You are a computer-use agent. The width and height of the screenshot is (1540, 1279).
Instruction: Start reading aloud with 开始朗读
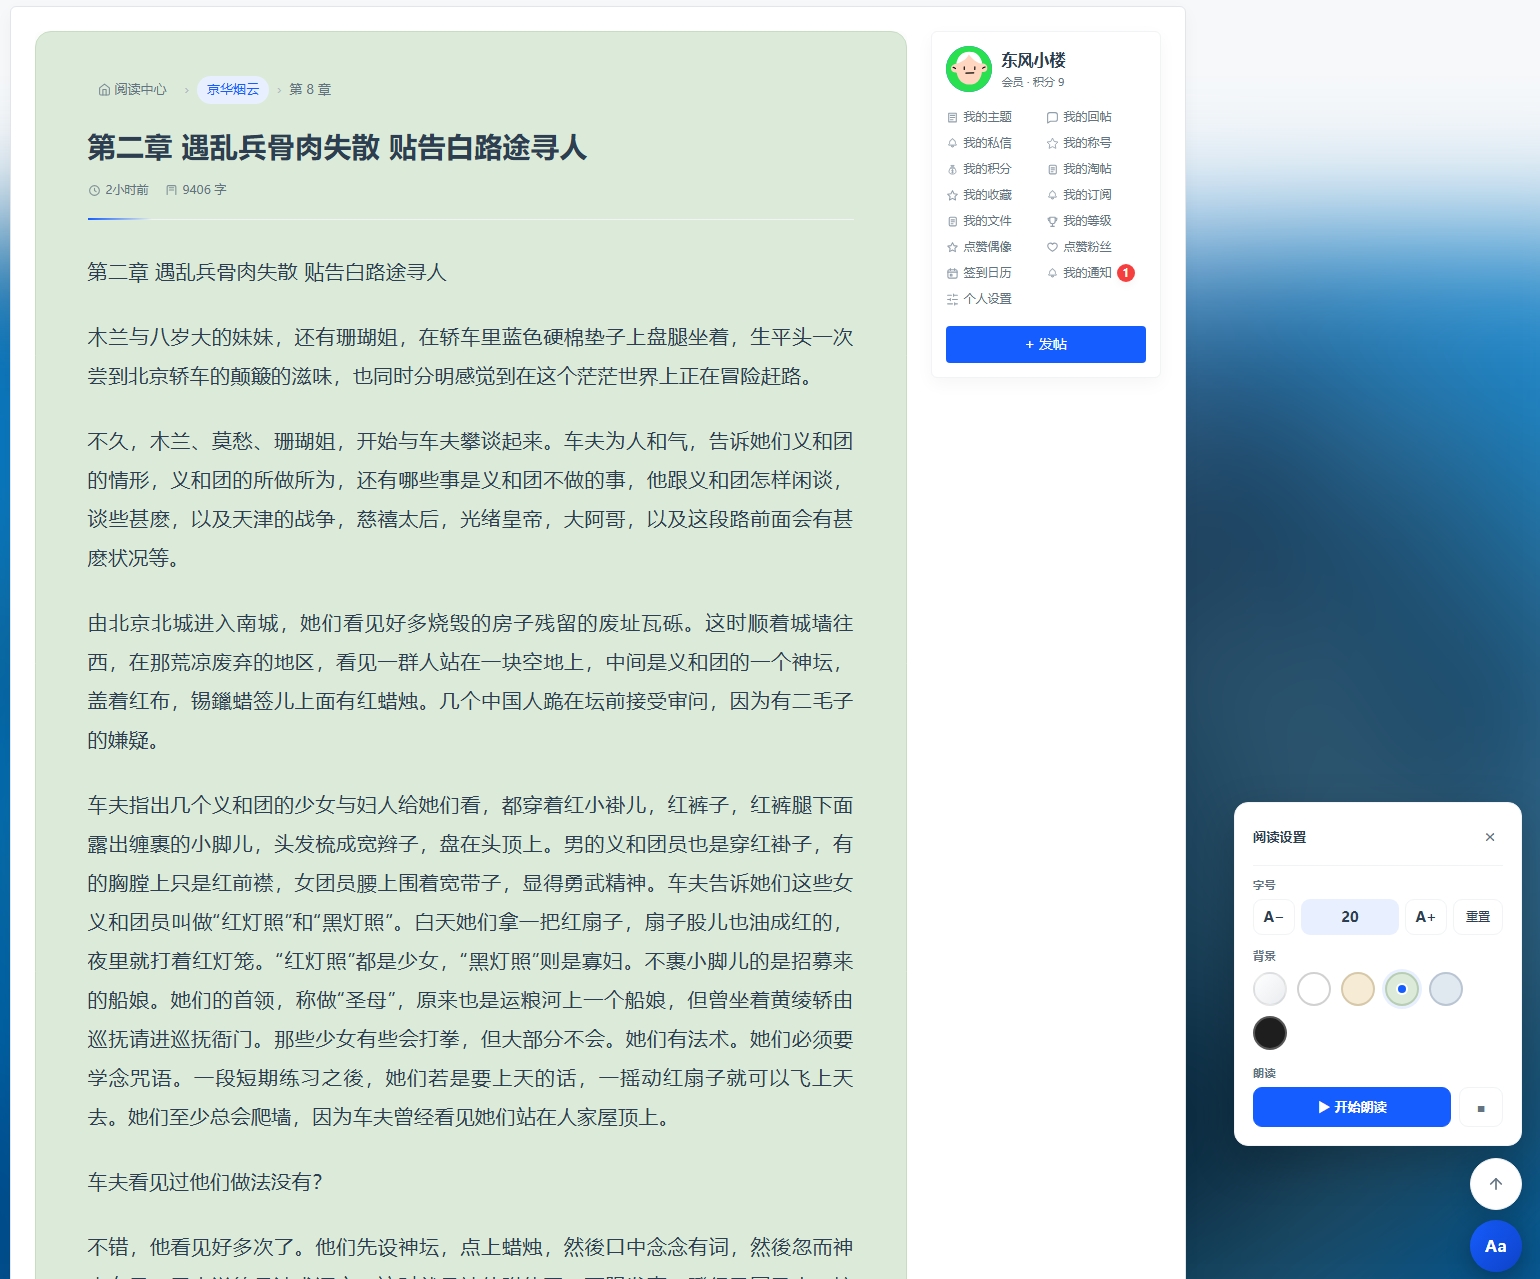point(1352,1107)
